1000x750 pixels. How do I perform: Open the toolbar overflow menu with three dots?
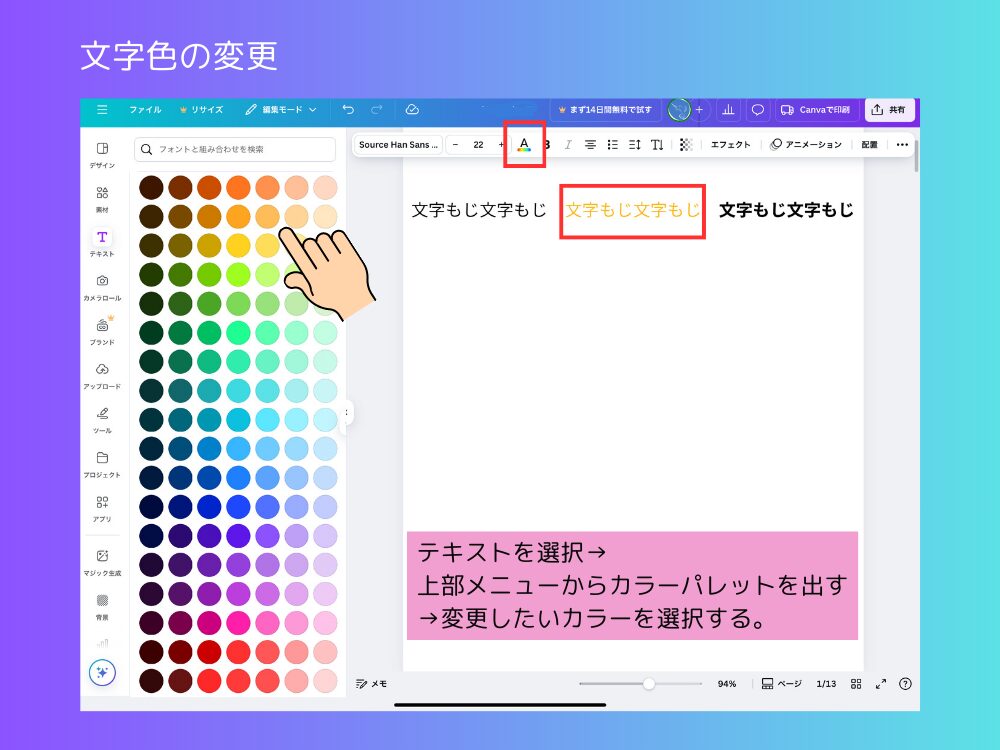coord(902,144)
